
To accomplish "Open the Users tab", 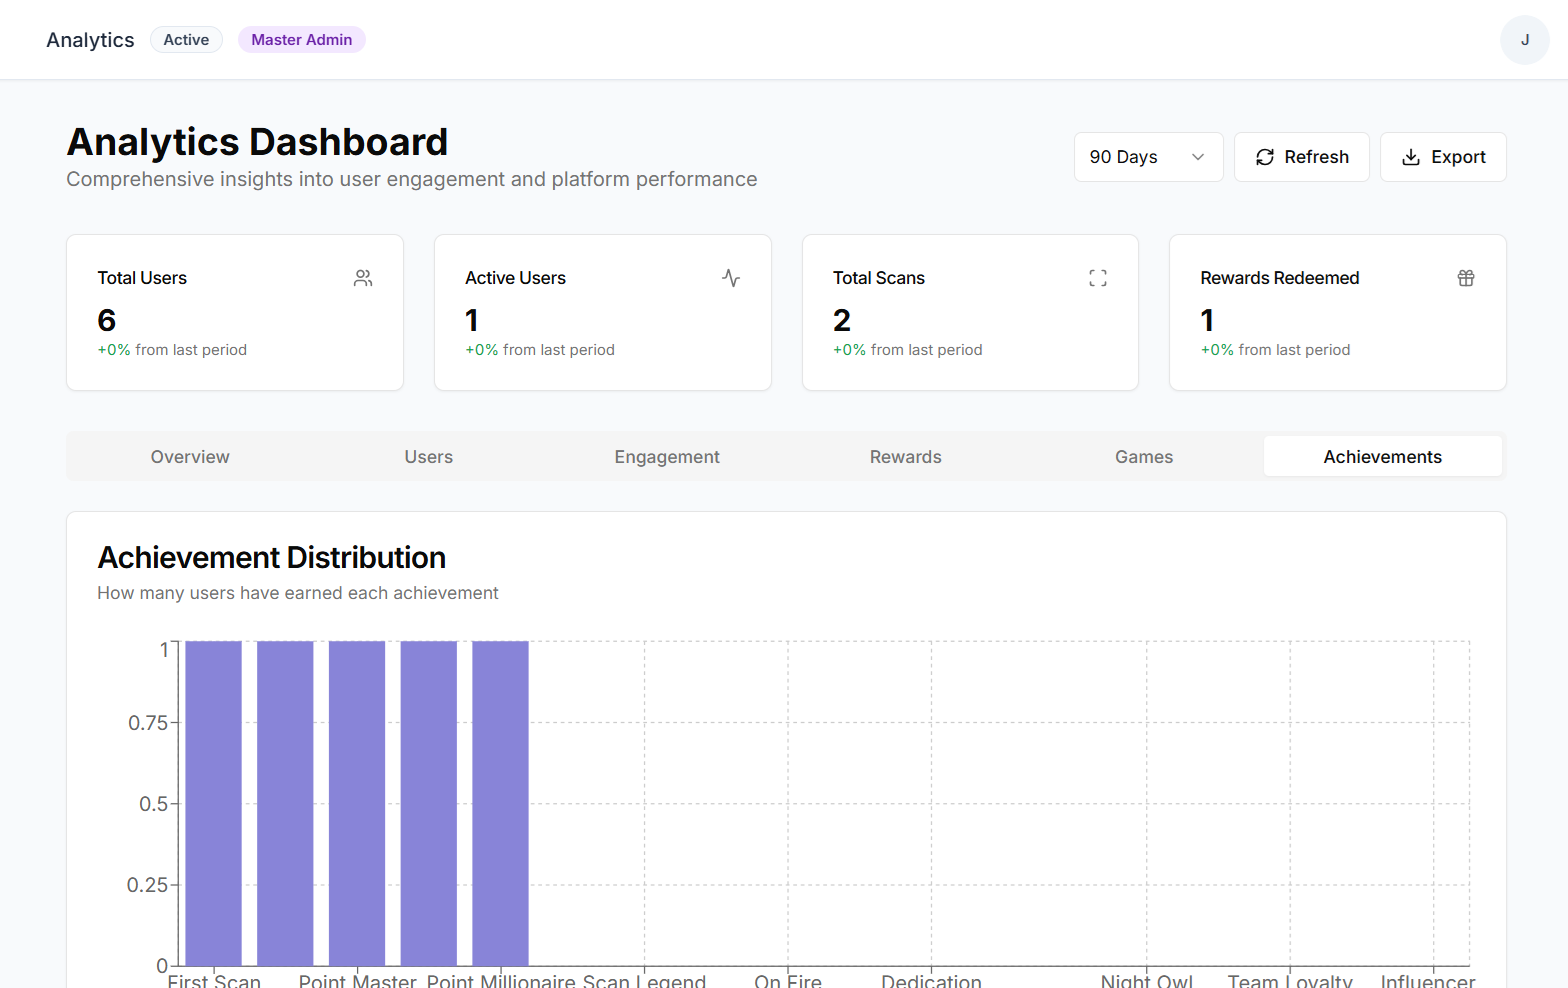I will [428, 457].
